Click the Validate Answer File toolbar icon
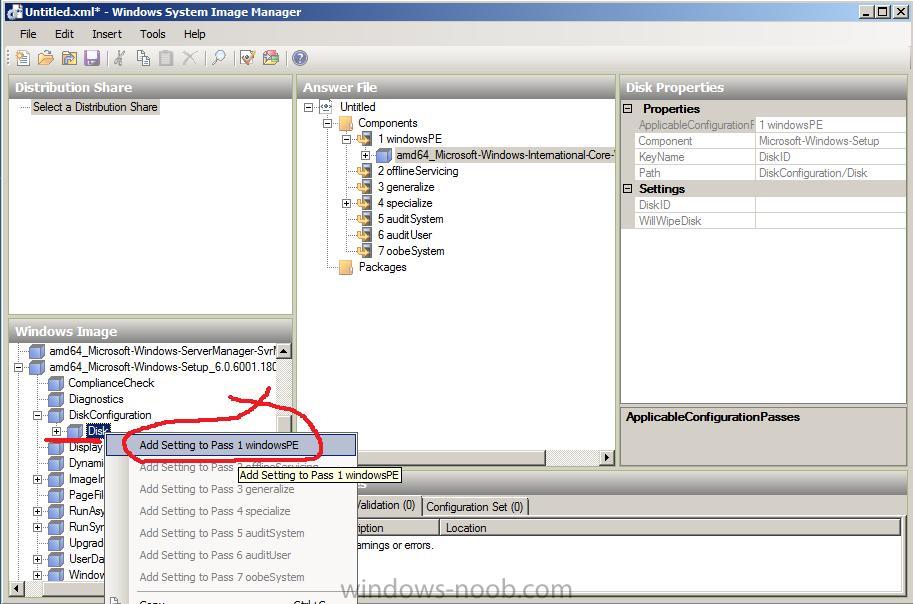Screen dimensions: 913x604 [247, 58]
